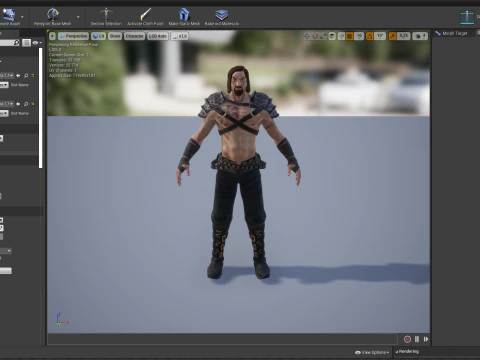This screenshot has height=360, width=480.
Task: Open the View Options menu
Action: 372,352
